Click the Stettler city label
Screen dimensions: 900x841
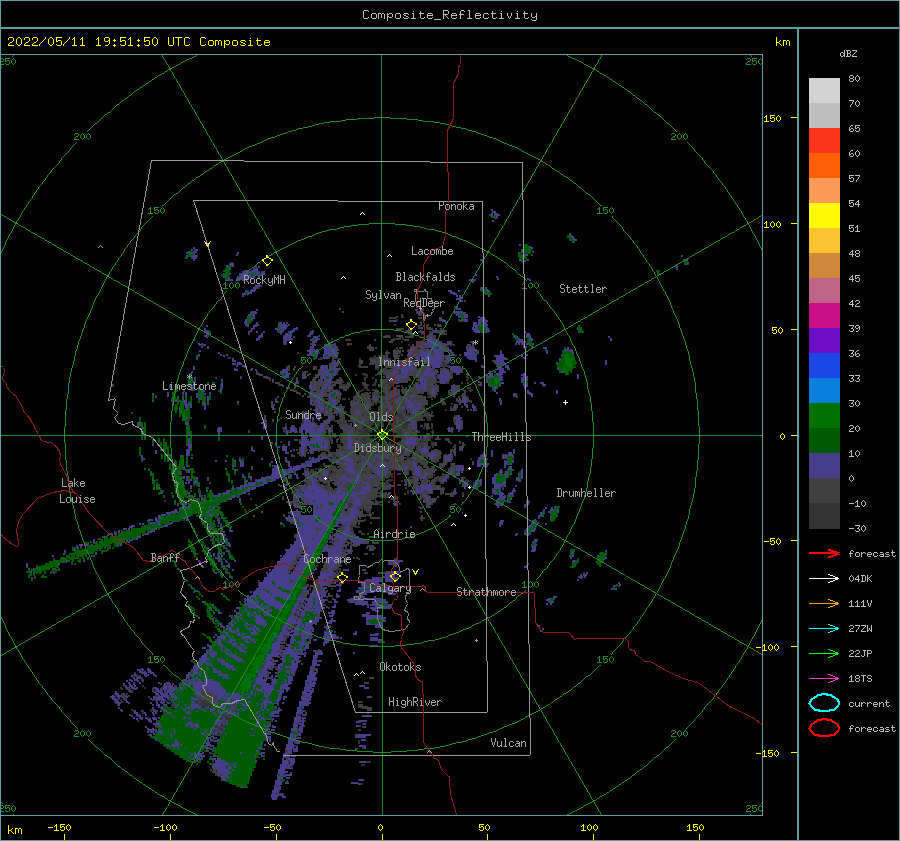tap(583, 289)
